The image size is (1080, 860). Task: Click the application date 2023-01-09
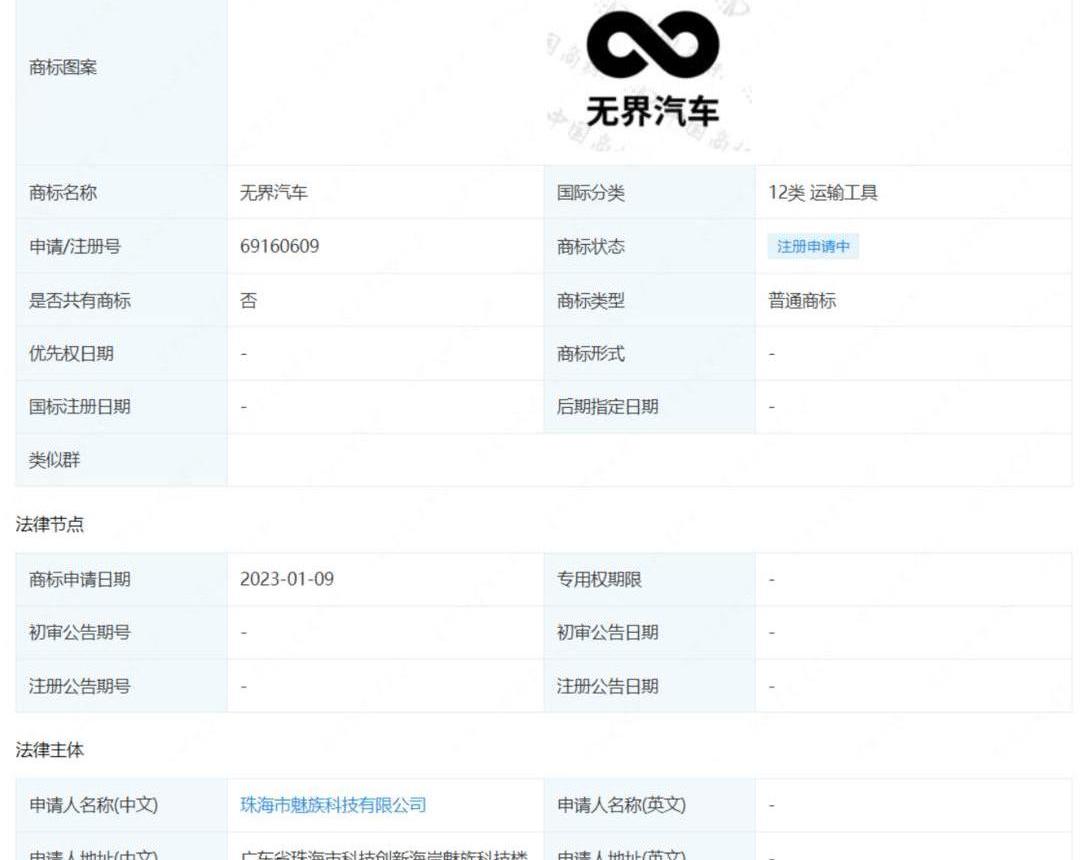[x=287, y=579]
